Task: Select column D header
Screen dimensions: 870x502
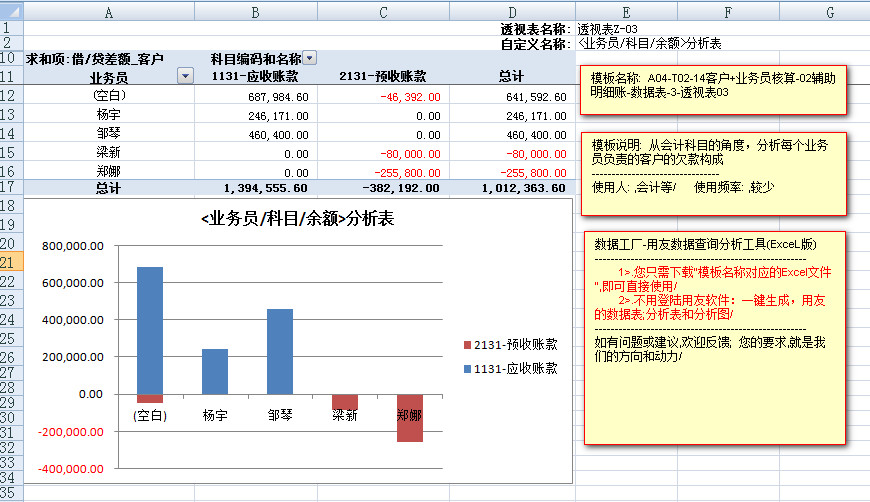Action: (x=510, y=12)
